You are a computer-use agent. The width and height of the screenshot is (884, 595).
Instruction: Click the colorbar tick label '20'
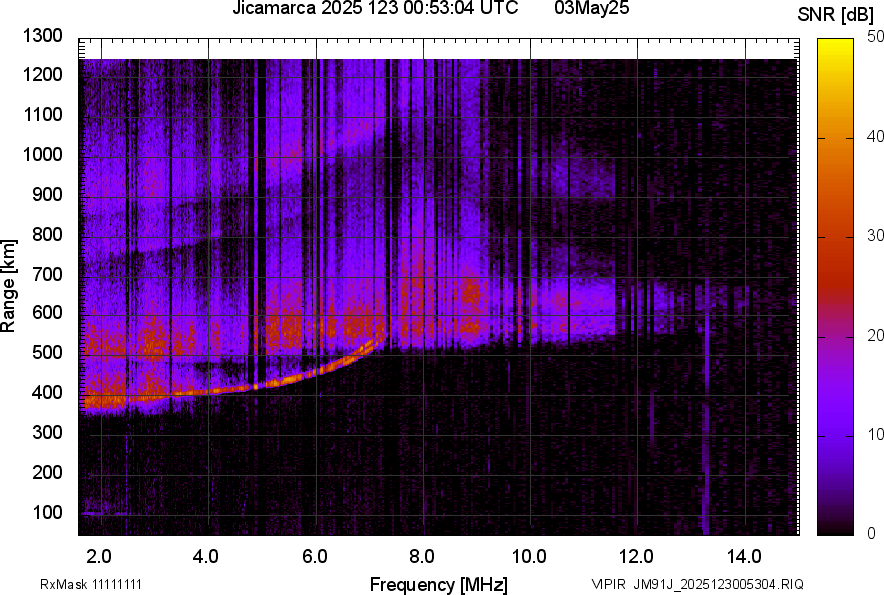pos(875,335)
